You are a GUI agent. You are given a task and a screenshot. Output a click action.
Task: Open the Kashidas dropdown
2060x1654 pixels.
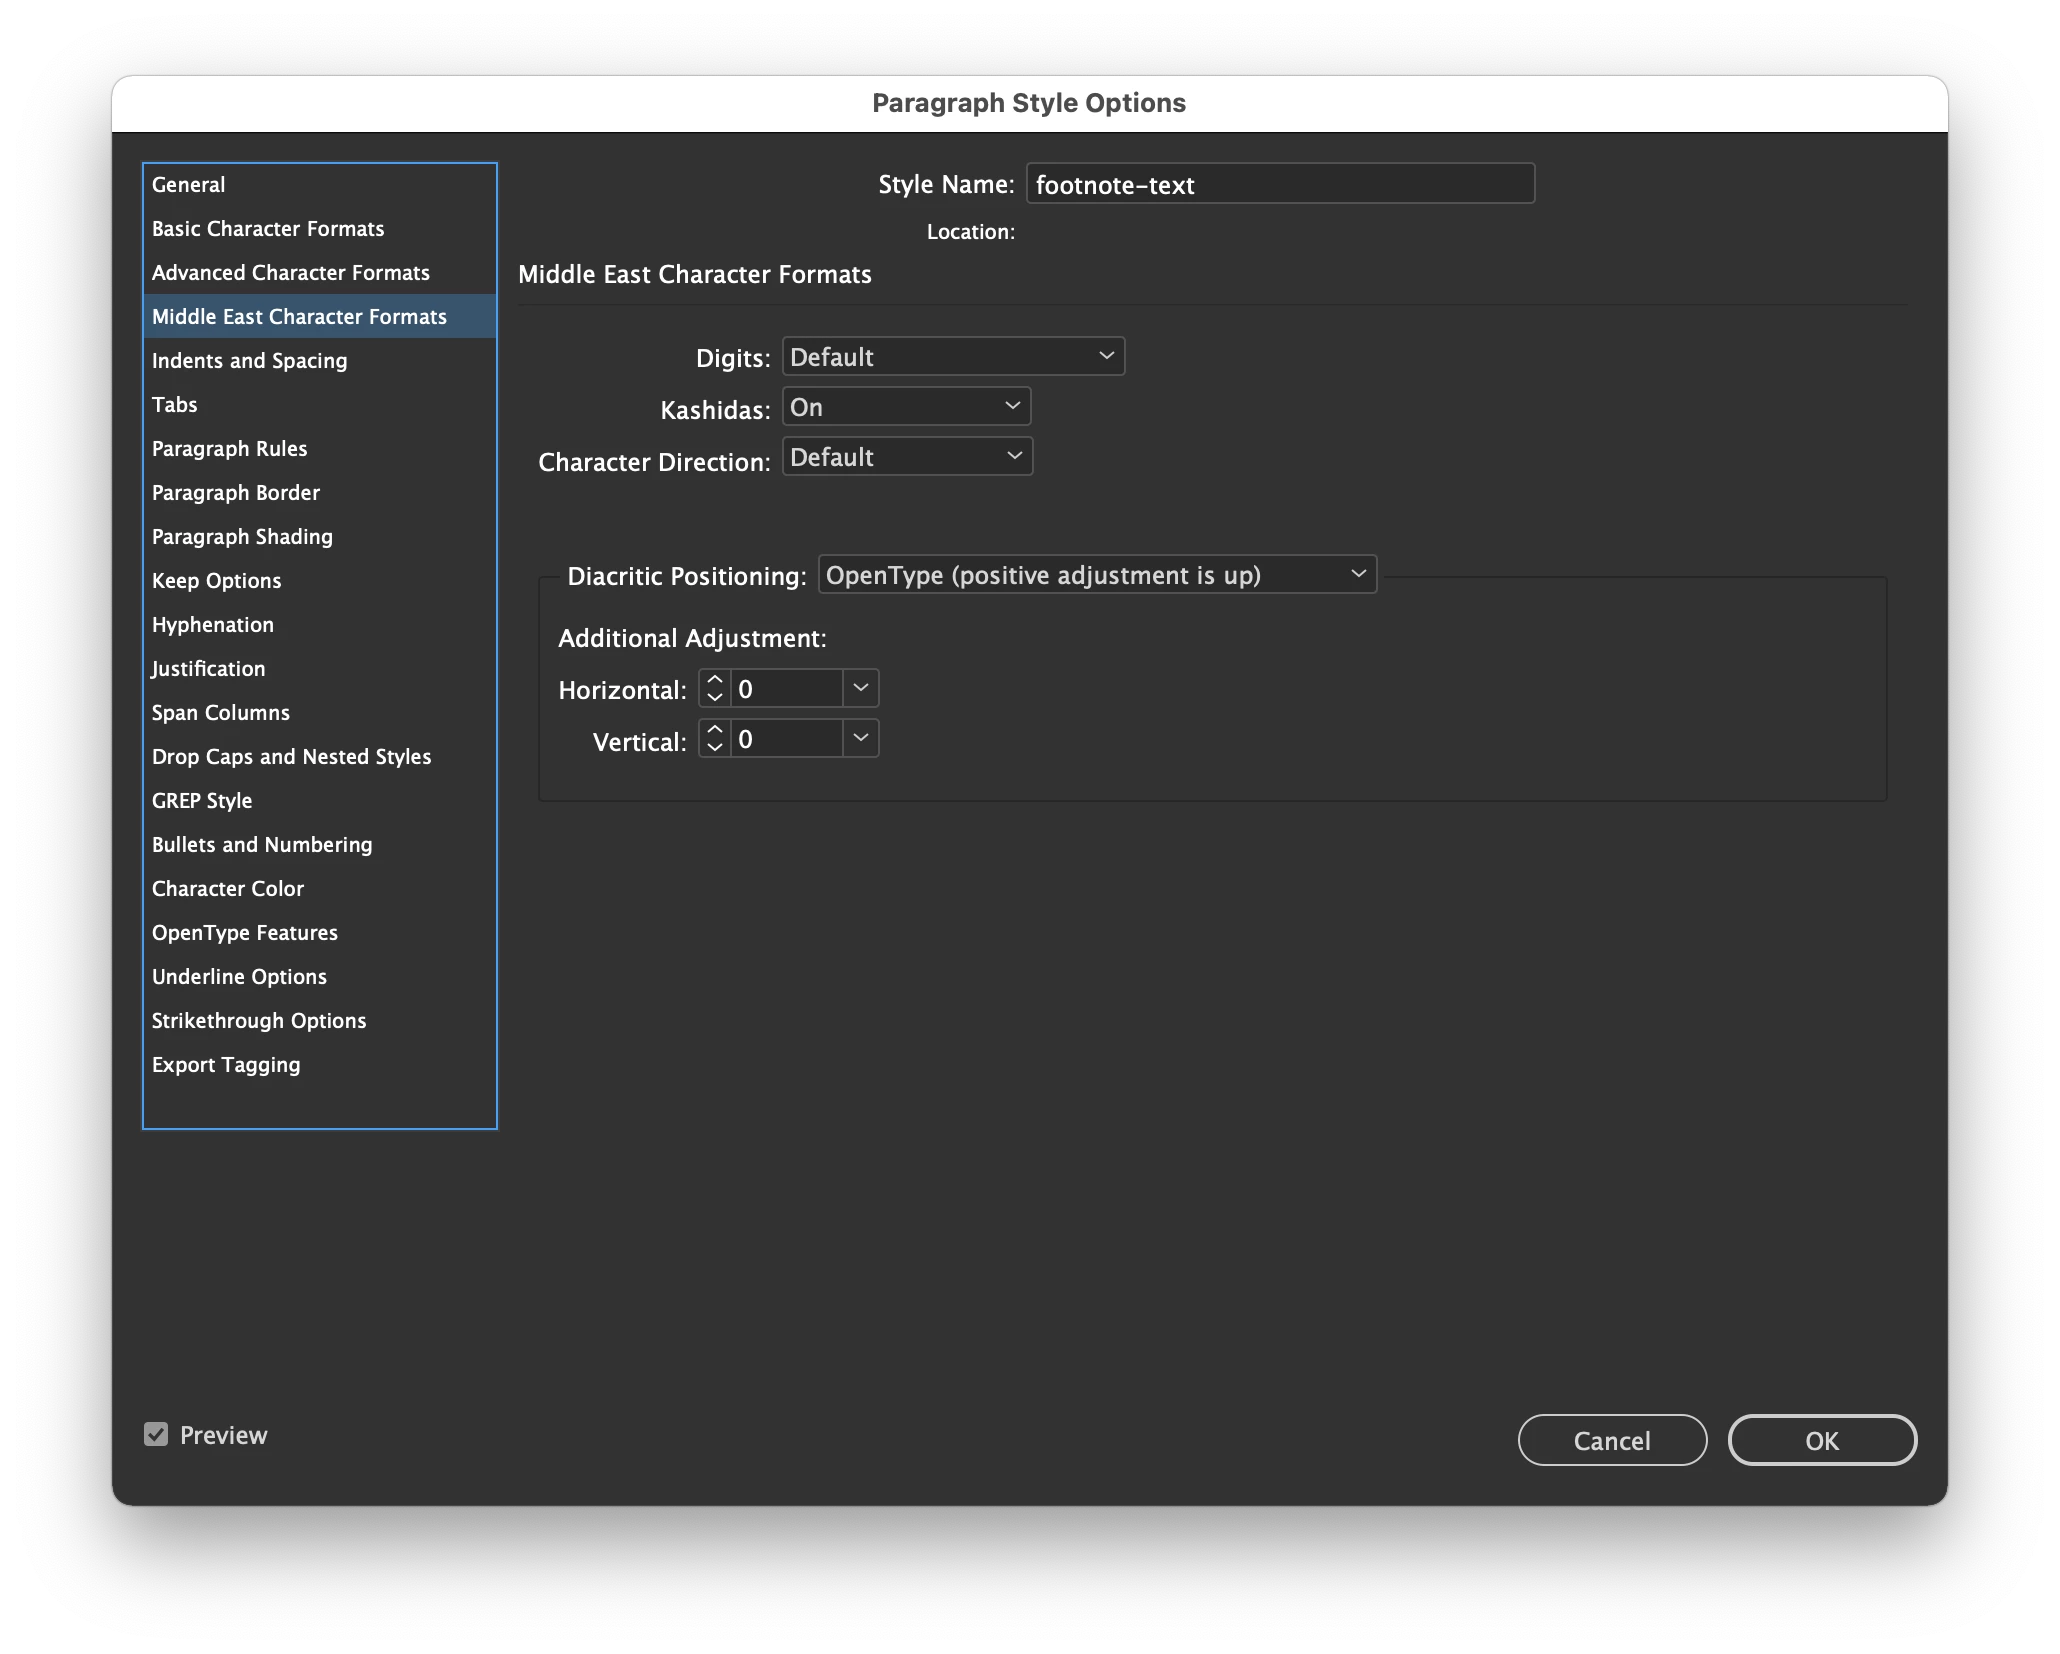906,407
